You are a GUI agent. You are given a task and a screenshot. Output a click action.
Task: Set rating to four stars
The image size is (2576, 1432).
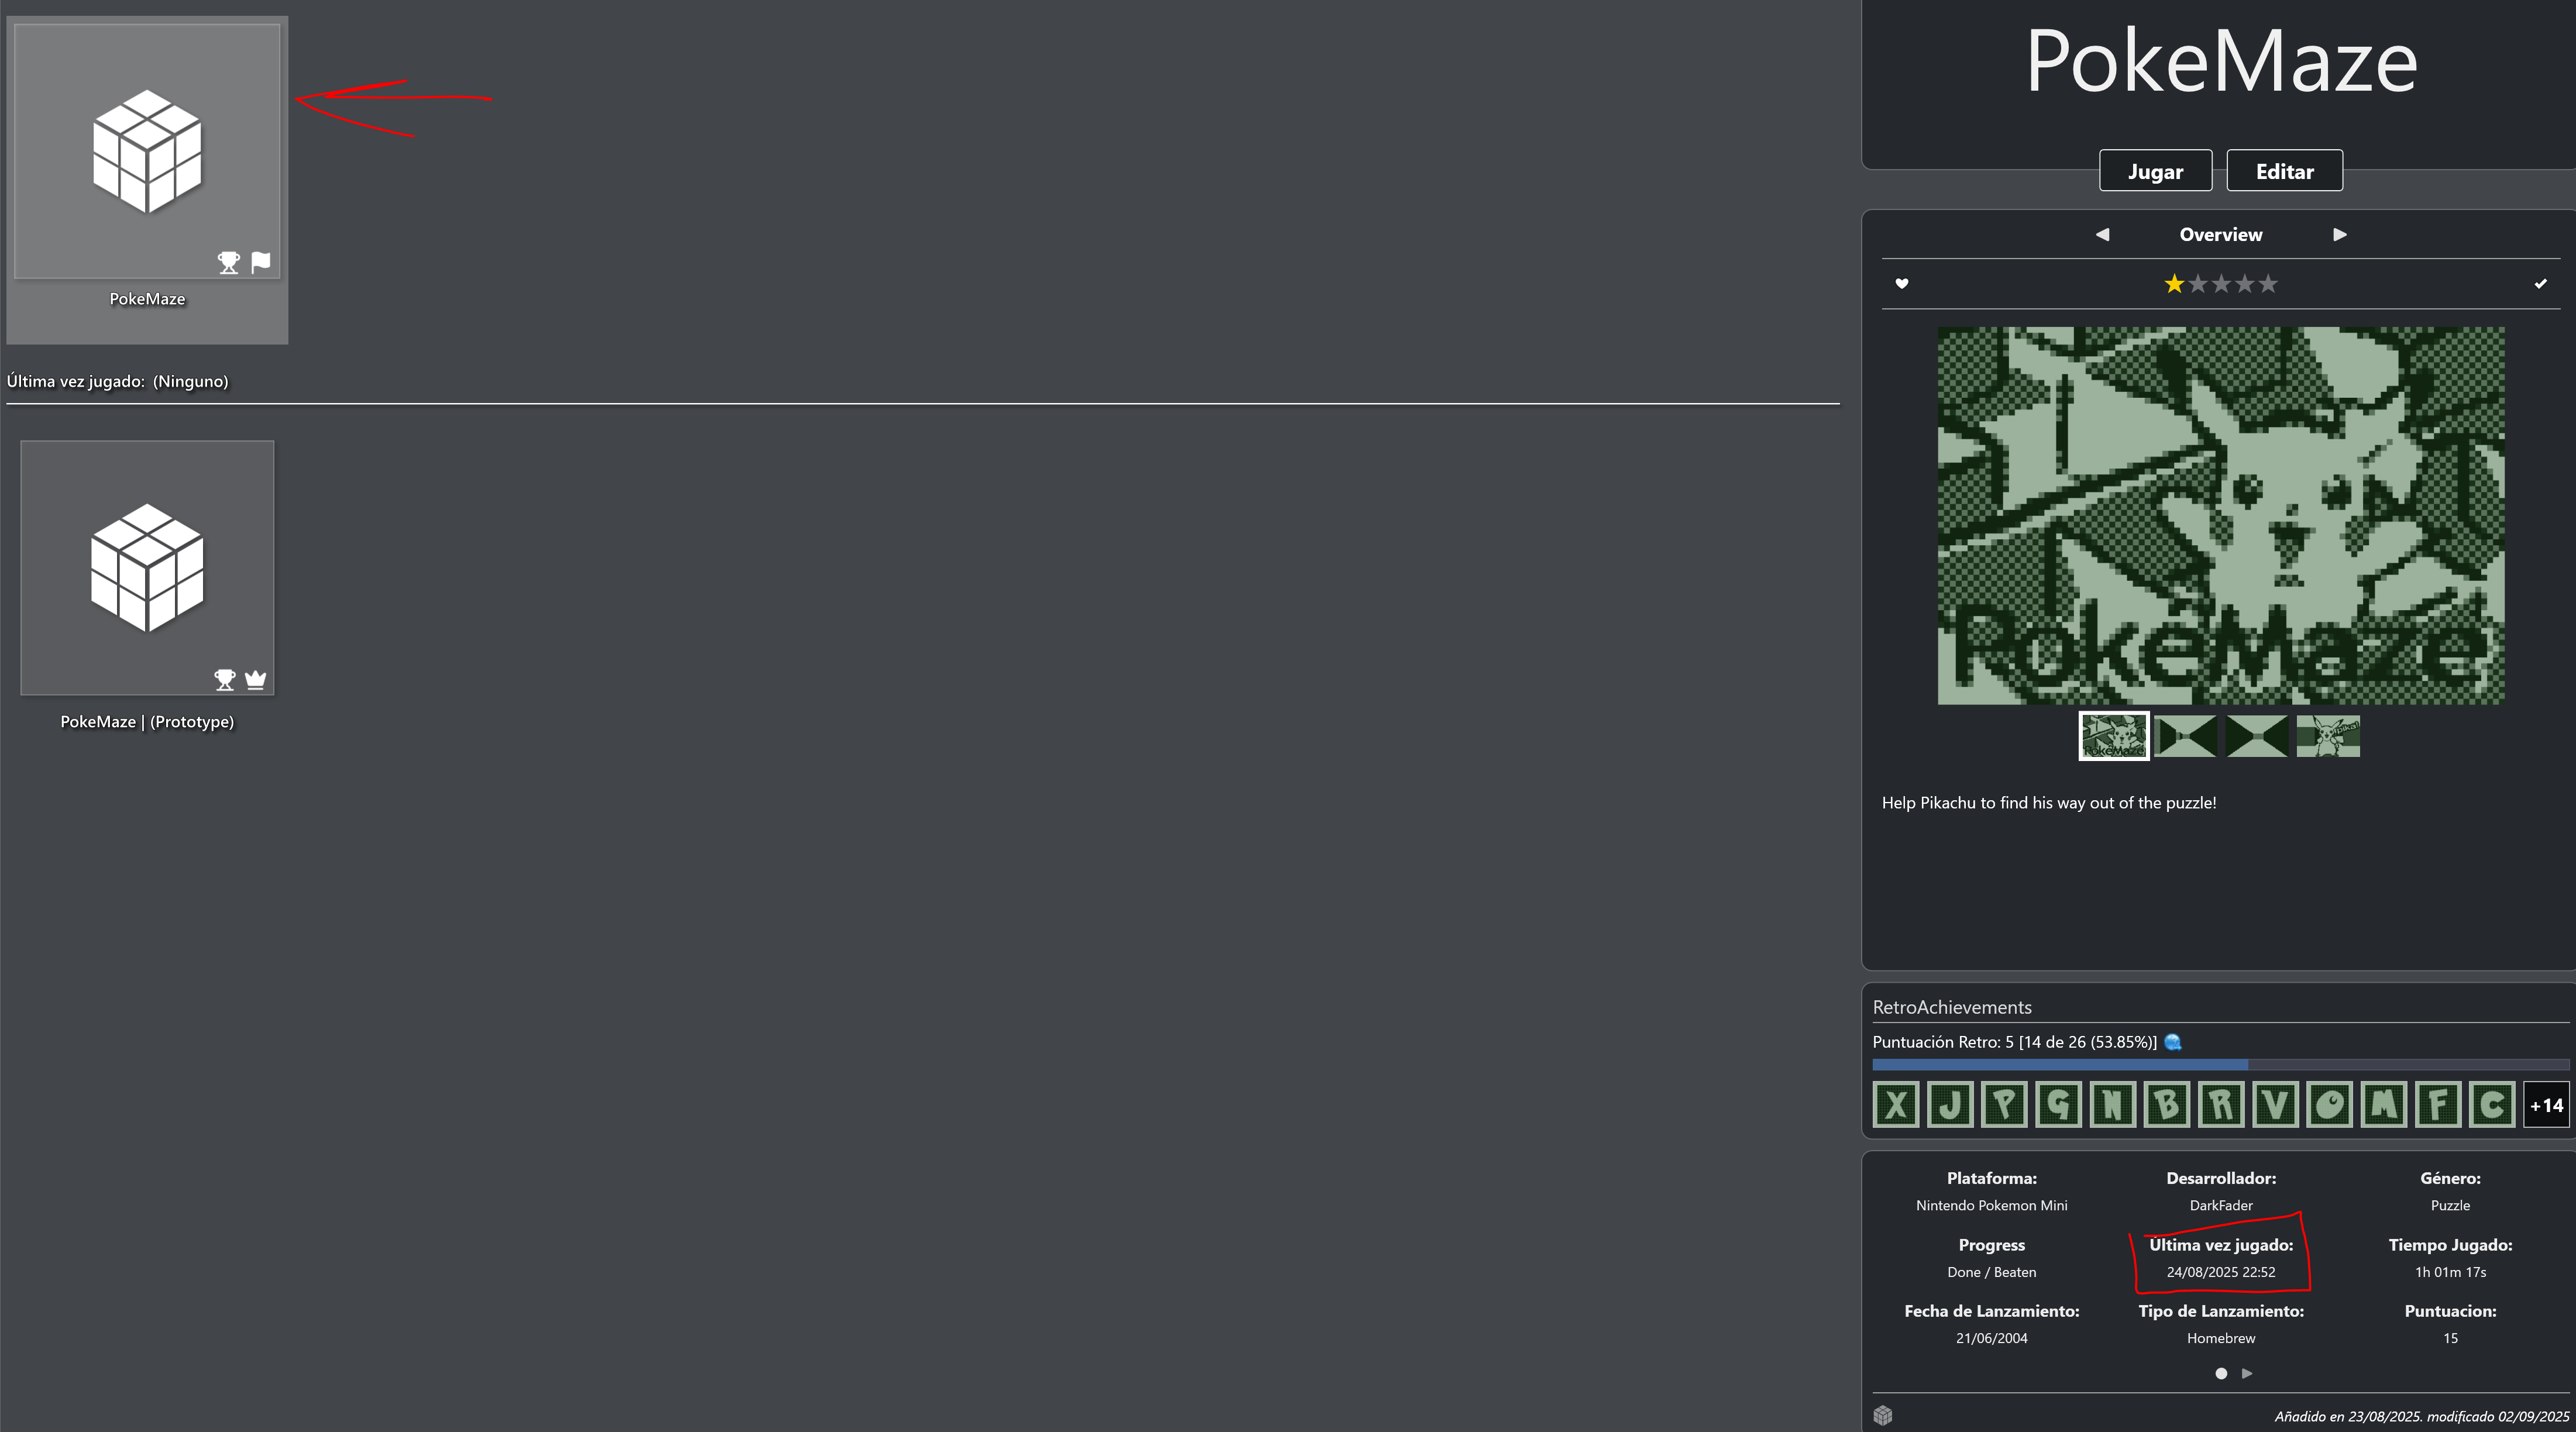2245,284
